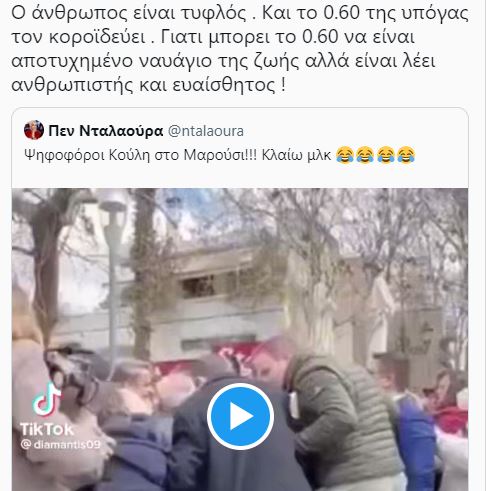Image resolution: width=487 pixels, height=491 pixels.
Task: Open Πεν Νταλαούρα's profile avatar
Action: point(34,130)
